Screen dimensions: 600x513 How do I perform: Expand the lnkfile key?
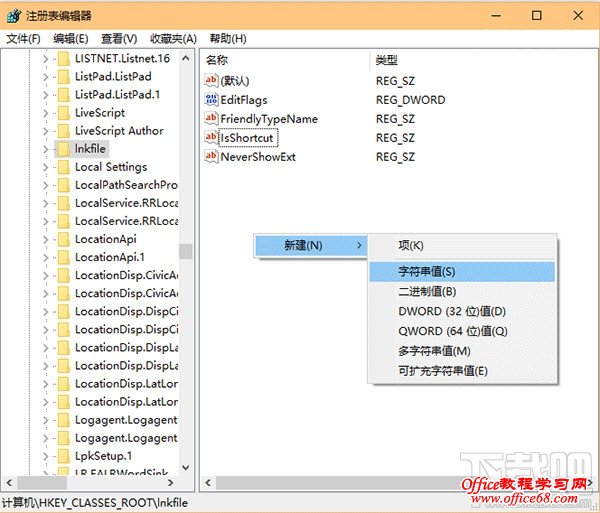click(x=46, y=149)
